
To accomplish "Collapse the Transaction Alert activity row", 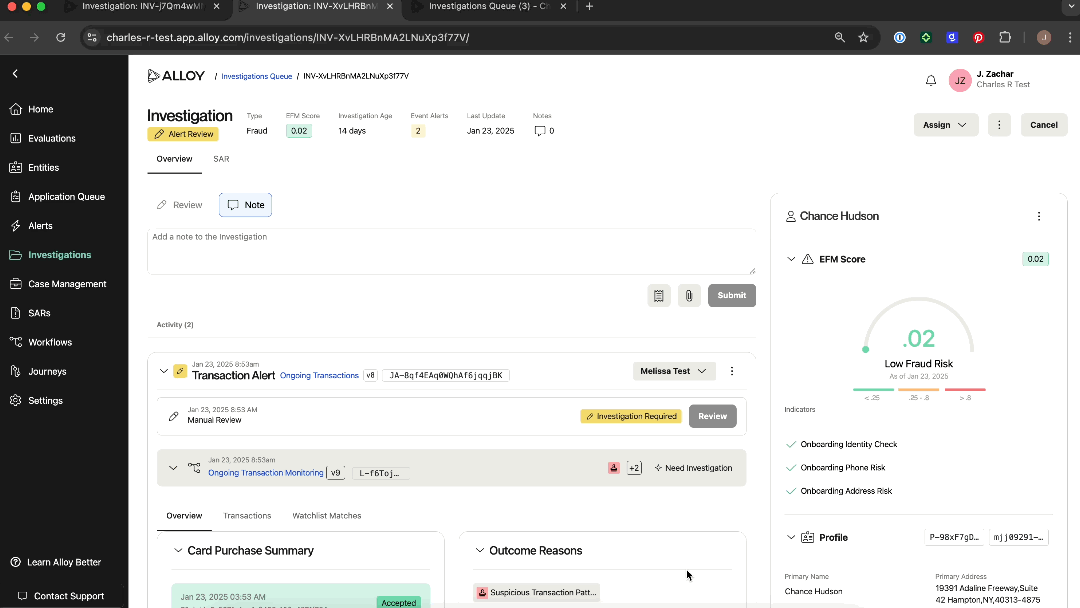I will tap(164, 371).
